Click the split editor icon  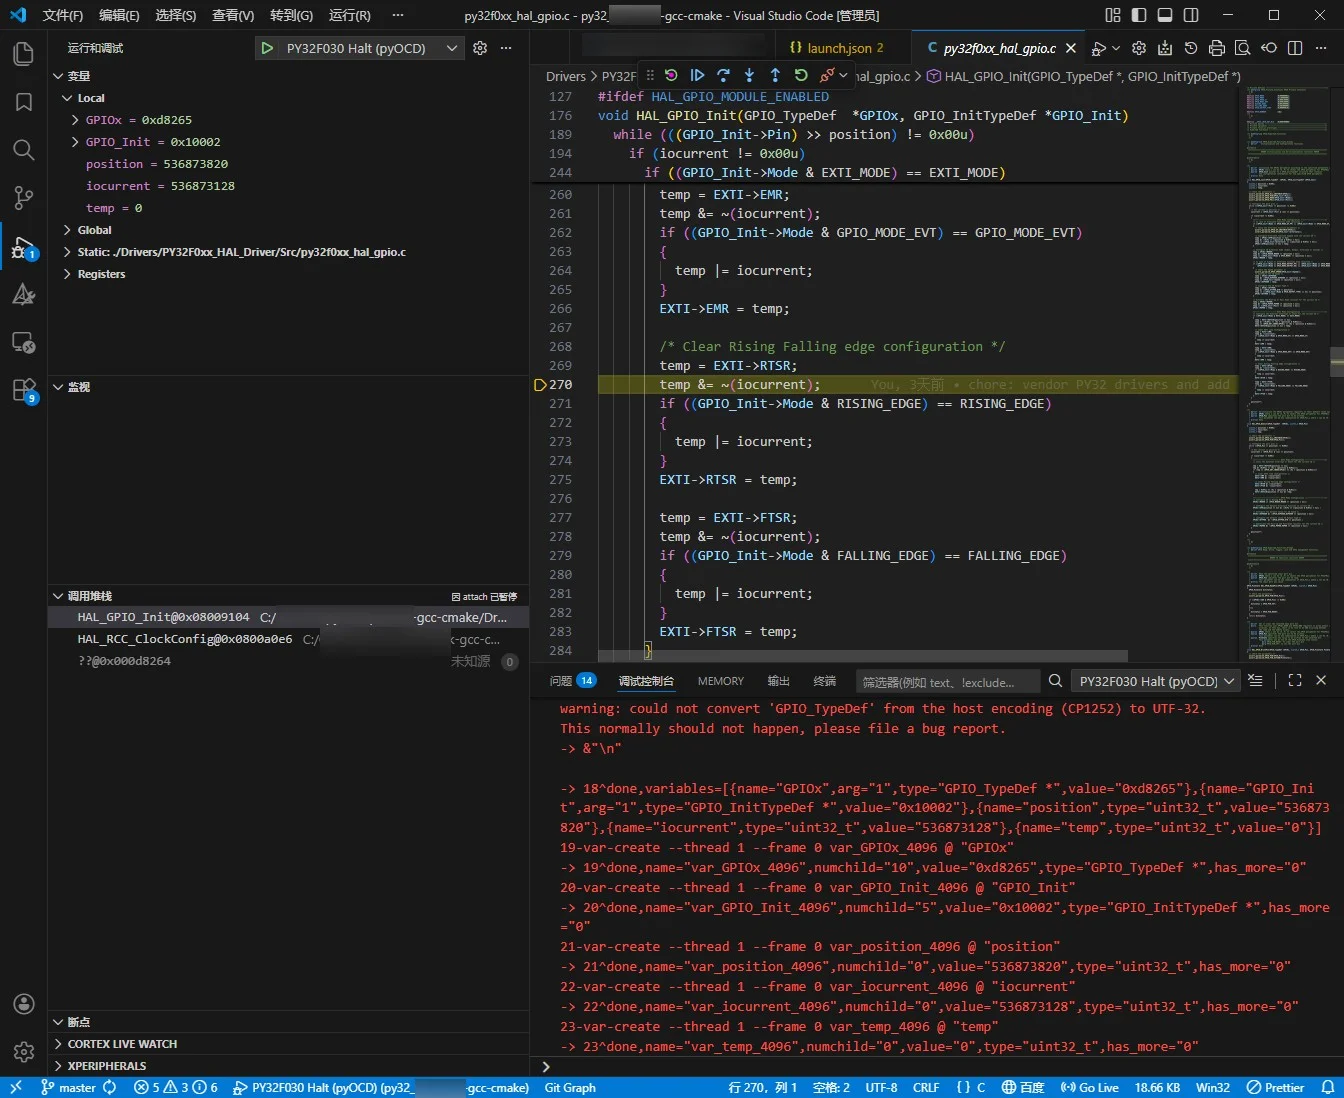[x=1295, y=48]
